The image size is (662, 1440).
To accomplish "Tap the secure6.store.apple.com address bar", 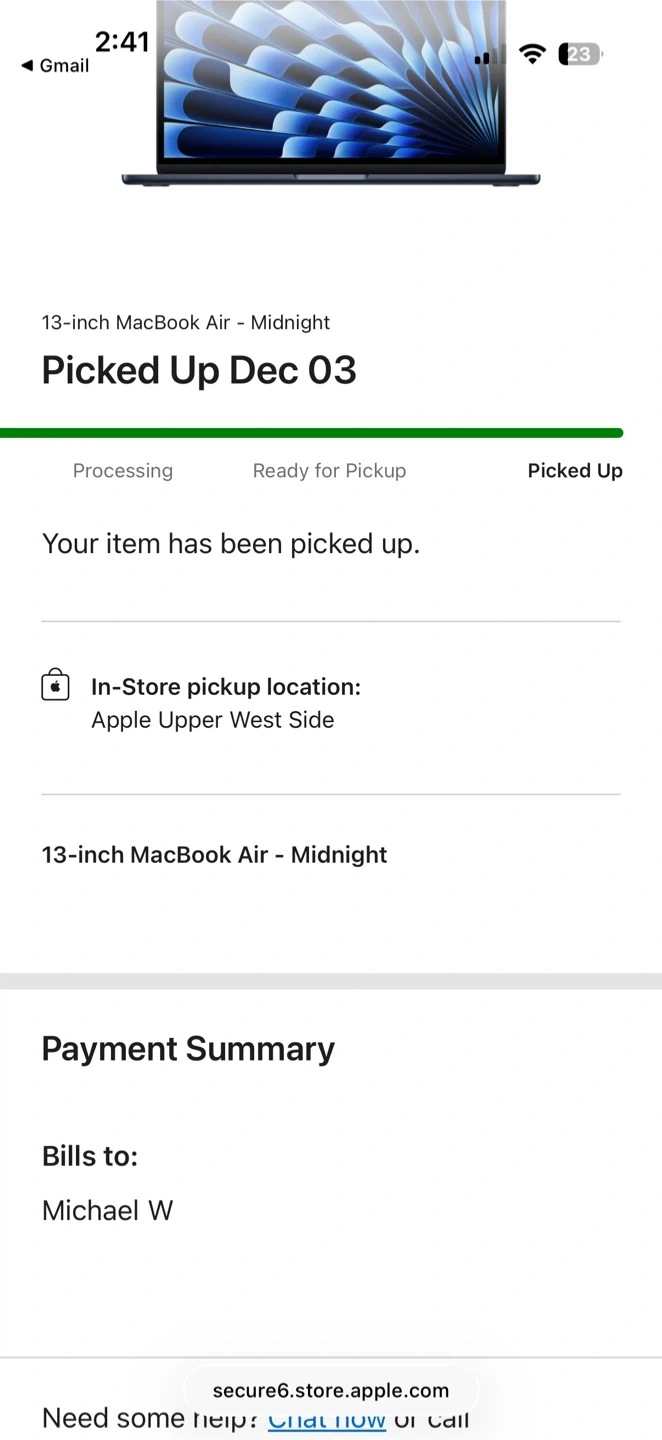I will [x=331, y=1390].
